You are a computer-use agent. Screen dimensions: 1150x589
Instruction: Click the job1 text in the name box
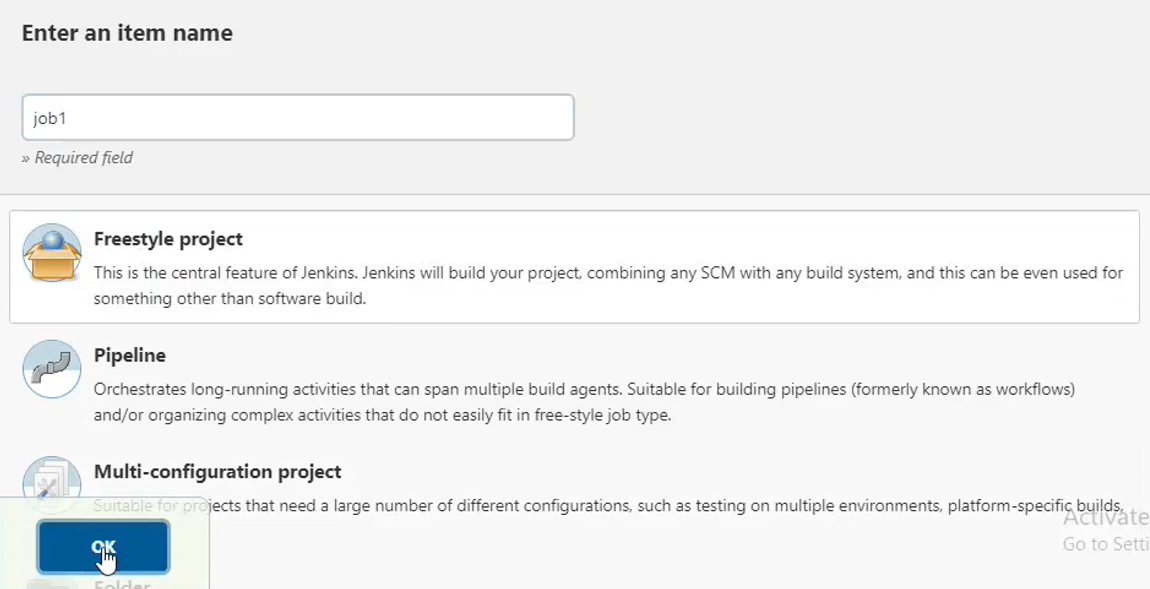coord(49,117)
